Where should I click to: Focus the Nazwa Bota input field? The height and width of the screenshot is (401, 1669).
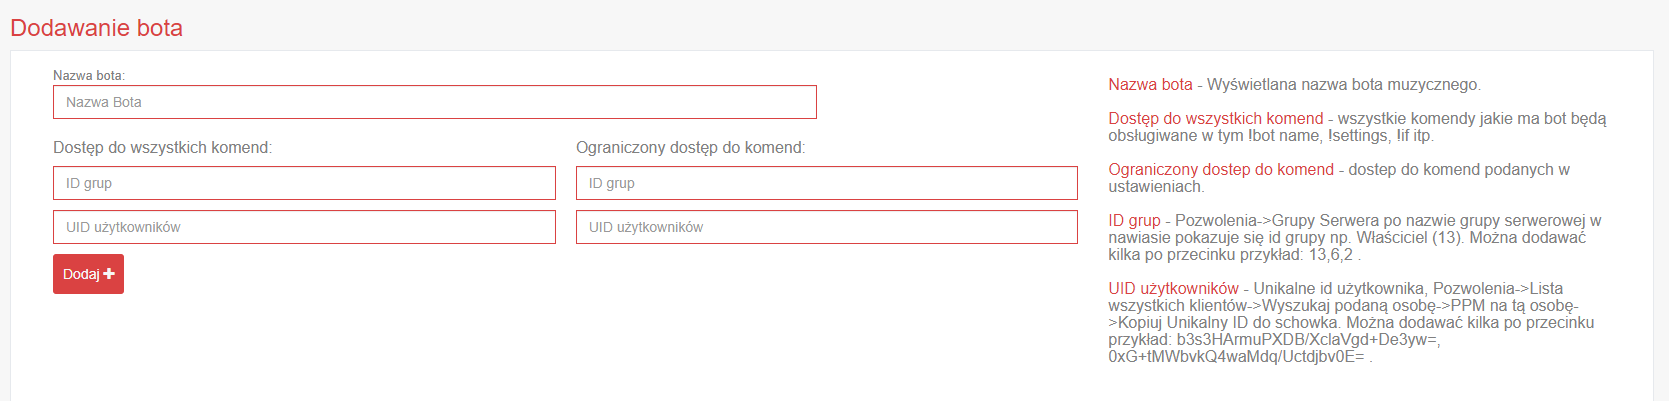click(x=434, y=102)
